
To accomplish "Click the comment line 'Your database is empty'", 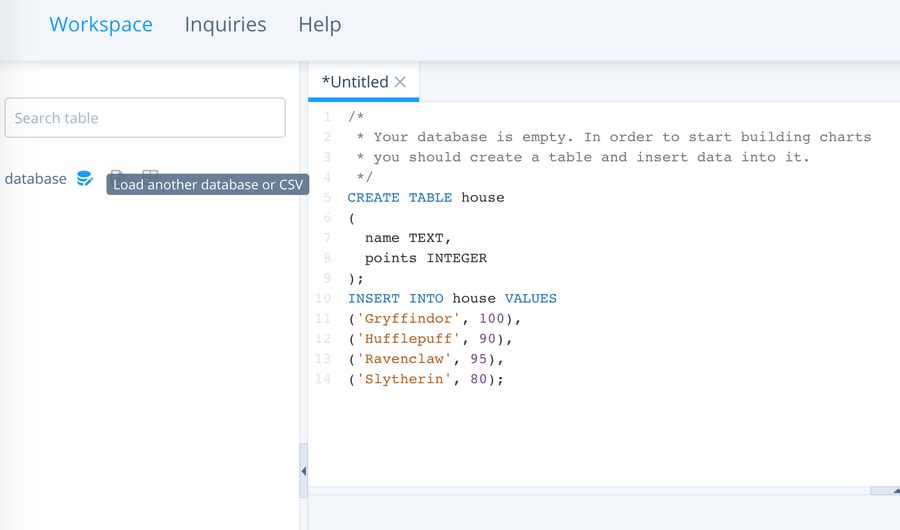I will 614,137.
